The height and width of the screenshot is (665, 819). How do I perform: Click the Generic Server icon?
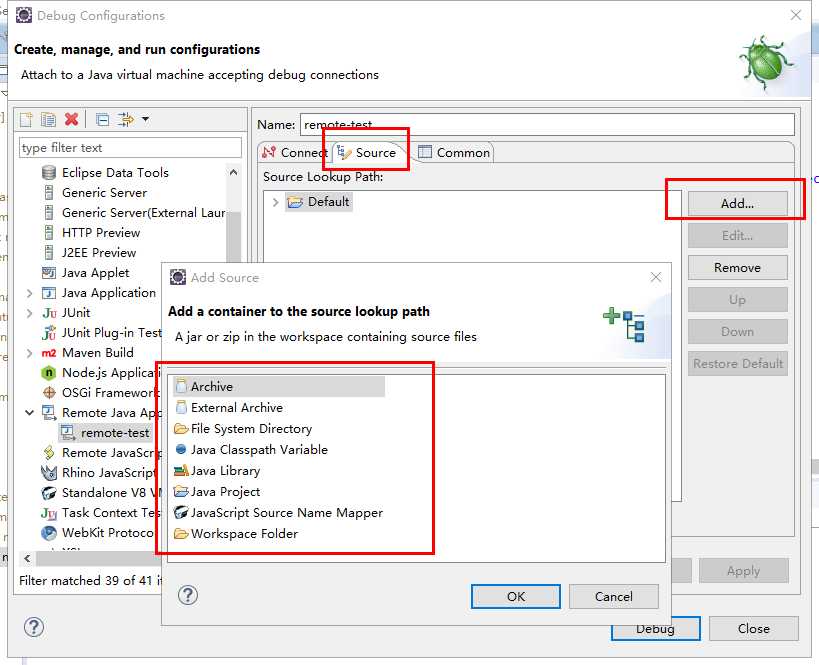(49, 192)
